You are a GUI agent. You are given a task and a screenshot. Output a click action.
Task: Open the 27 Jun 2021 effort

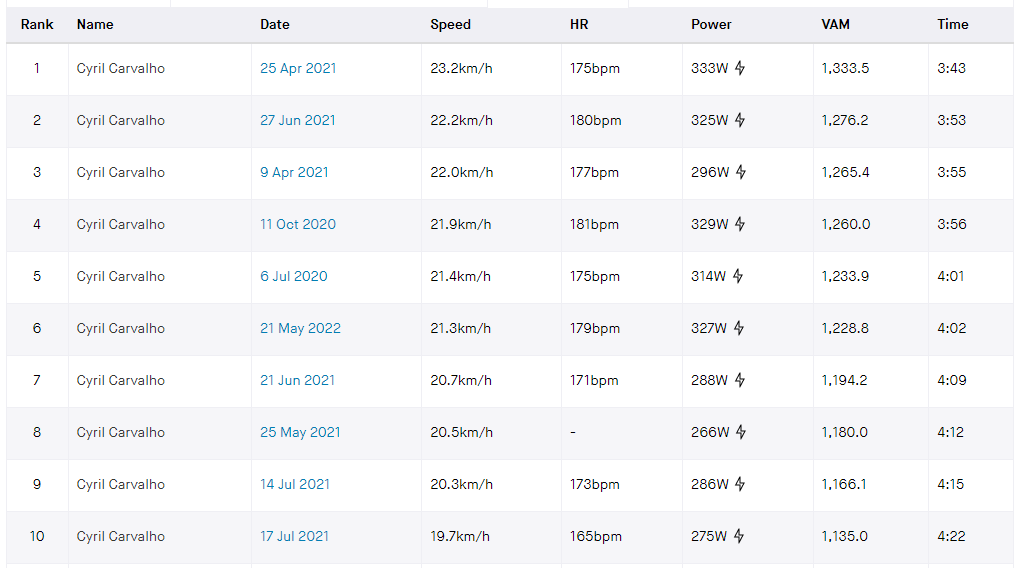pyautogui.click(x=297, y=120)
